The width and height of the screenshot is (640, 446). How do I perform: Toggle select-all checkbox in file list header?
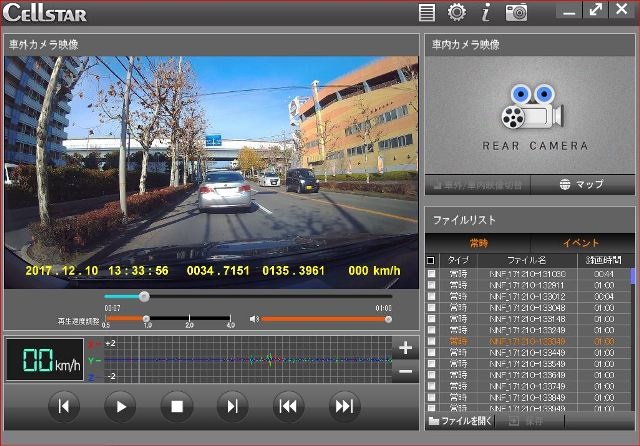[x=431, y=260]
